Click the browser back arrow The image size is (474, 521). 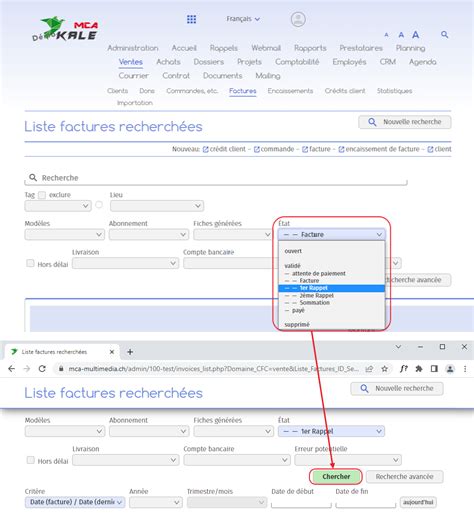click(12, 369)
